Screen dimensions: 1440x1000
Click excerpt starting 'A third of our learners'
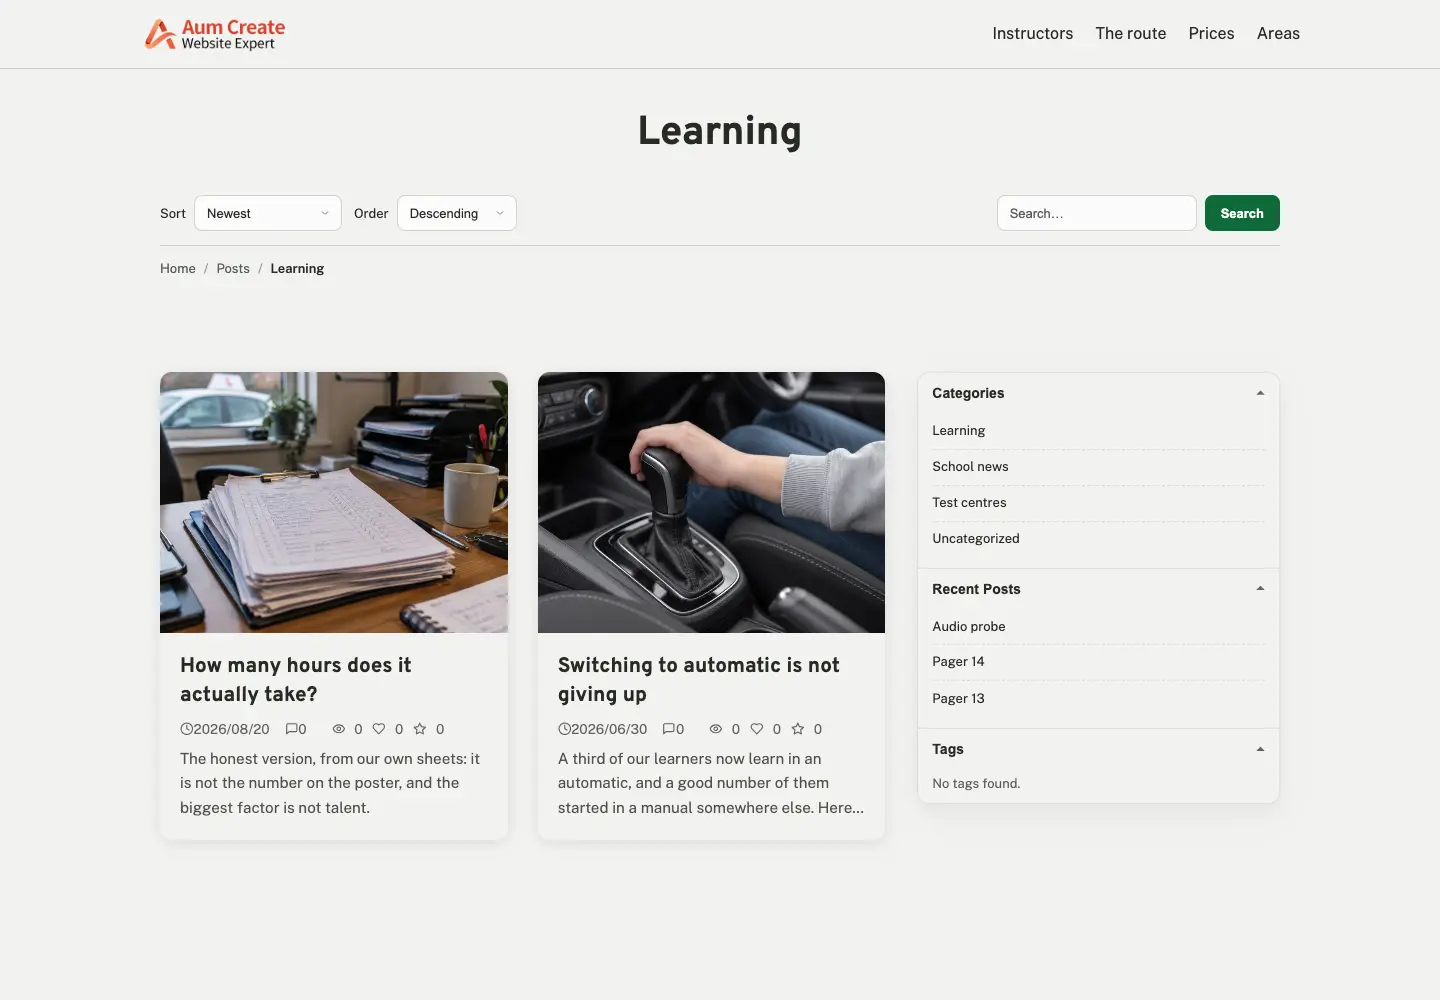(711, 783)
